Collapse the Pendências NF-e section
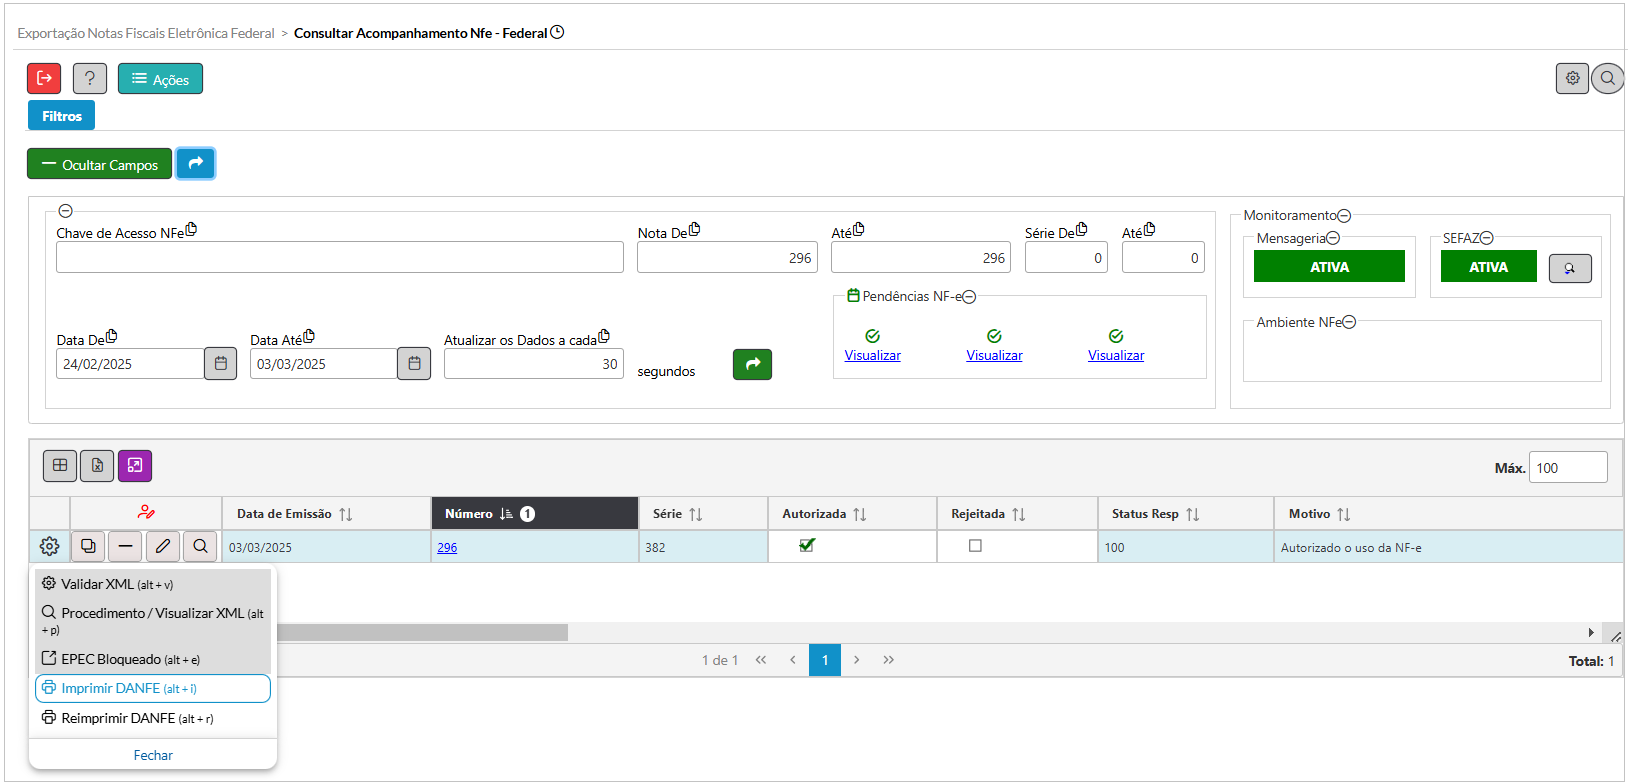1628x784 pixels. tap(969, 297)
